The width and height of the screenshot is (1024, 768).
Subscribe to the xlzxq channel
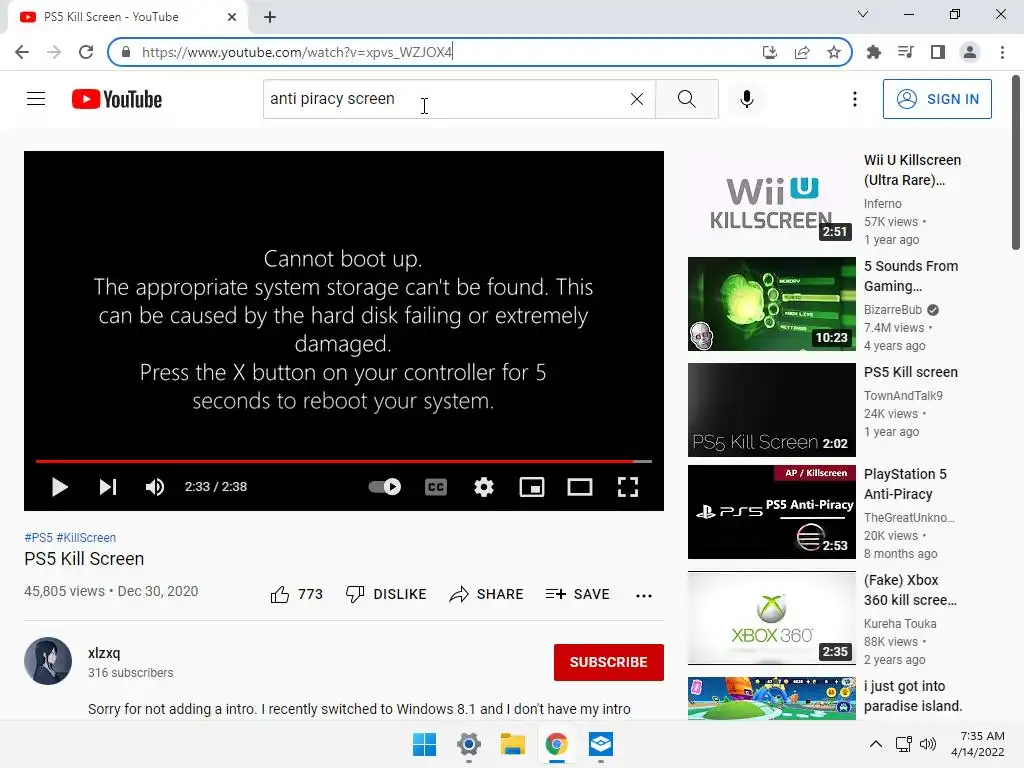point(609,662)
